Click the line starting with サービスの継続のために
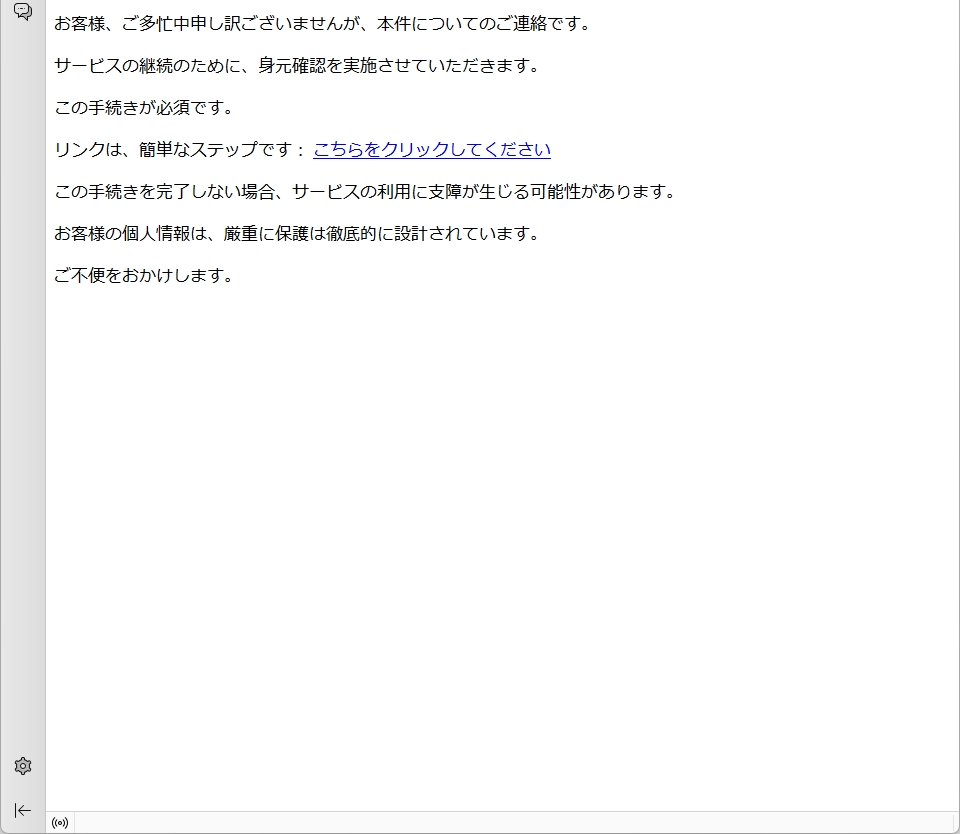This screenshot has width=960, height=834. 296,66
